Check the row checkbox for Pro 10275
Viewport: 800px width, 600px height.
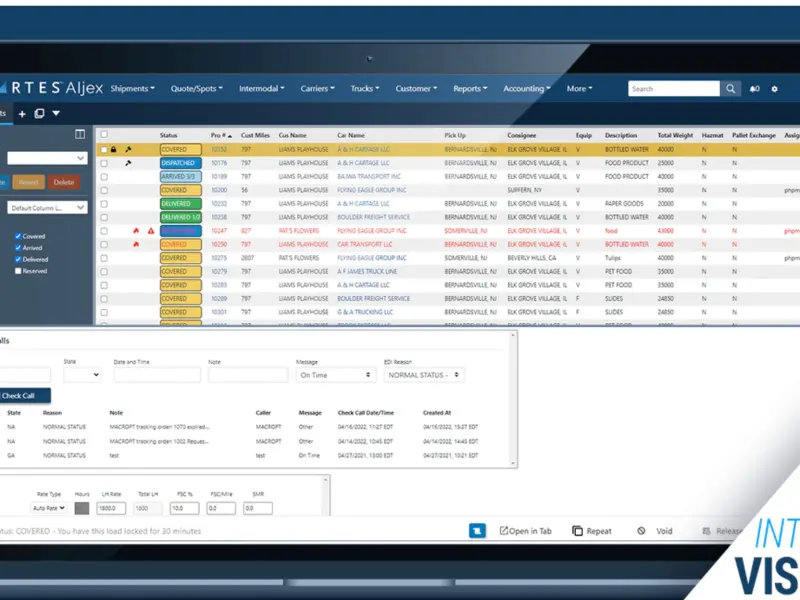coord(104,258)
